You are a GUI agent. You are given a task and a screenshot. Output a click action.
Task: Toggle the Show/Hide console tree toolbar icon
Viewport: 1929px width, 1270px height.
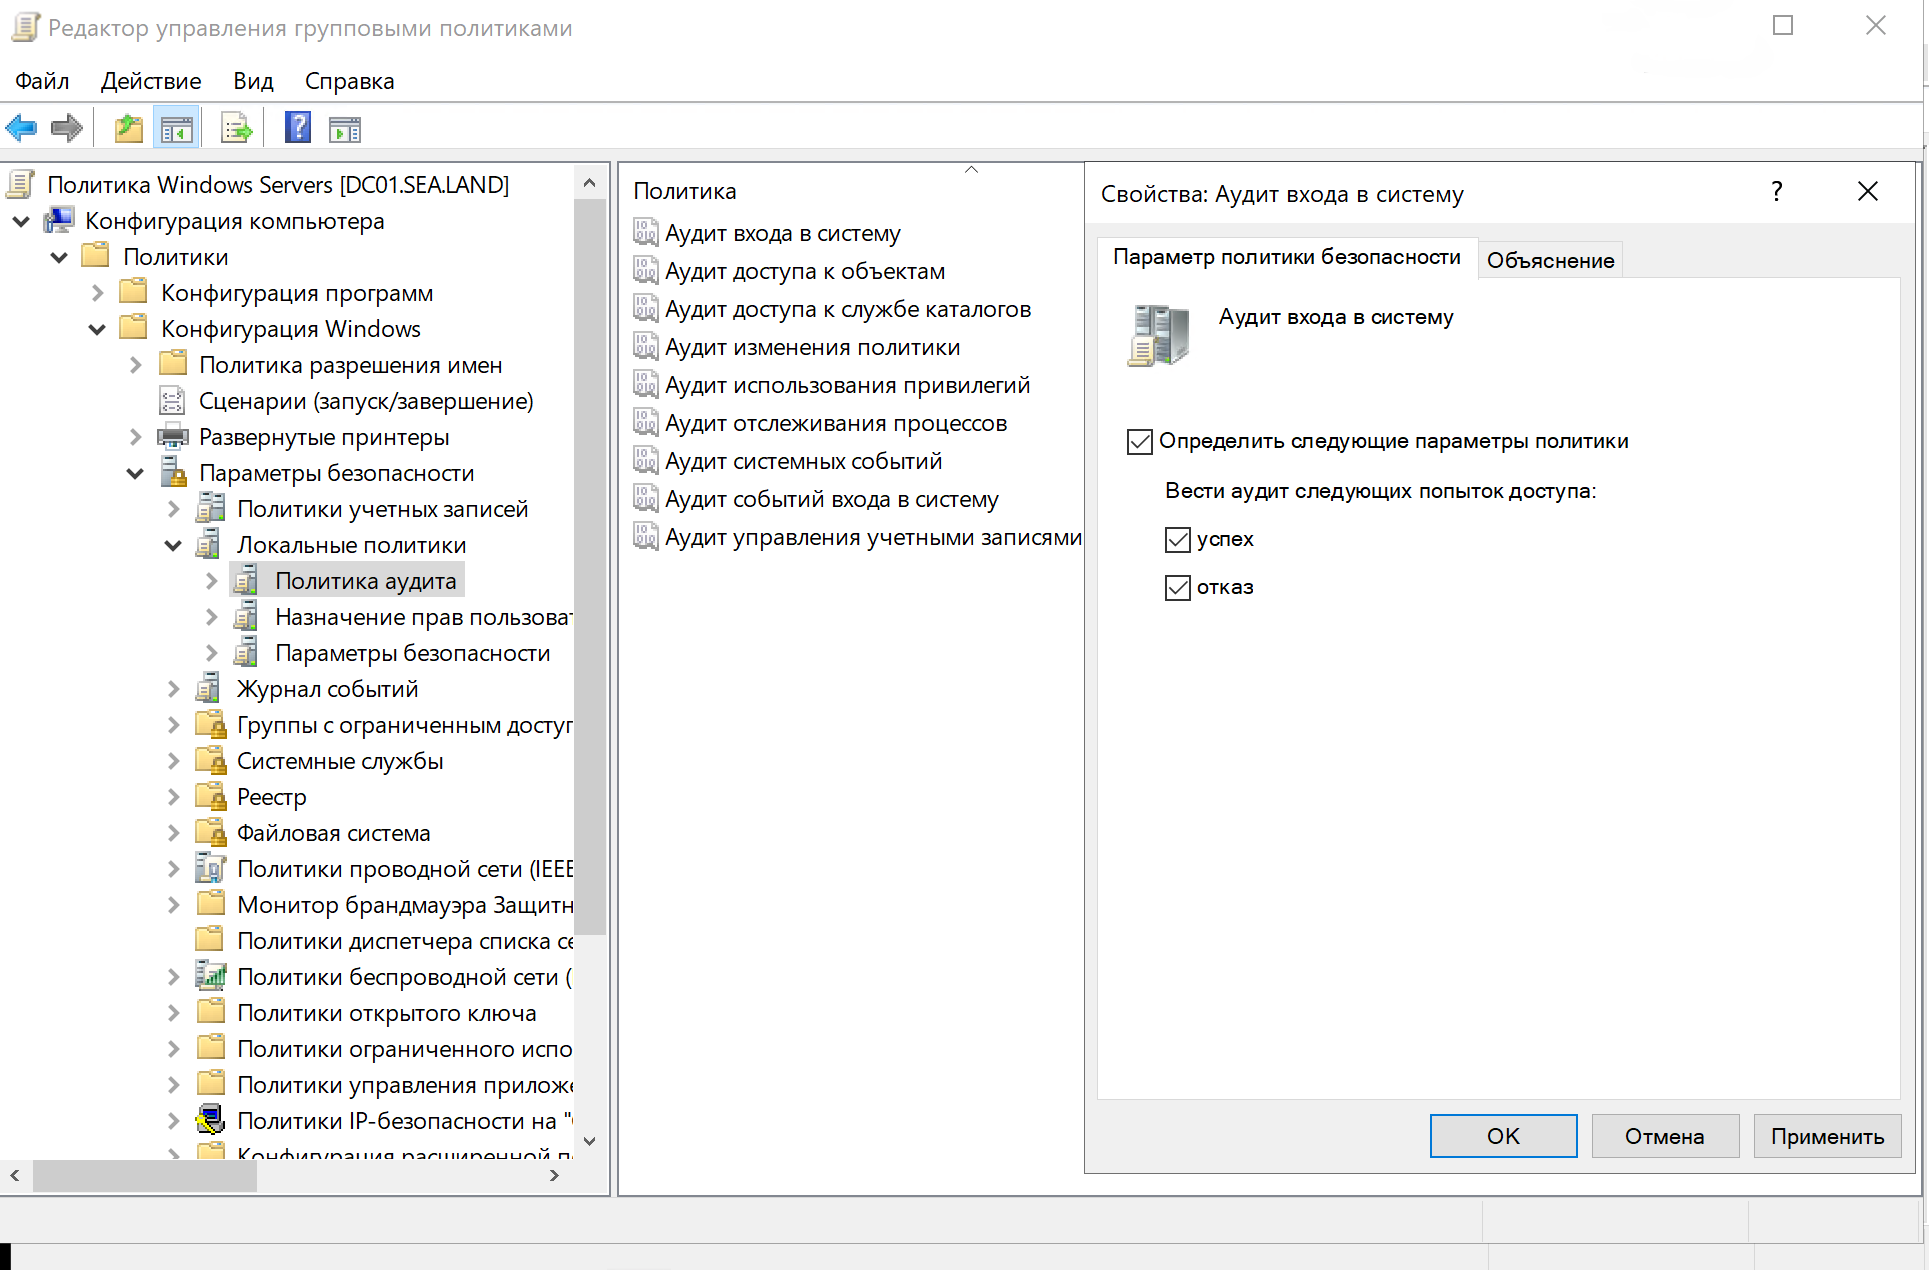tap(177, 127)
